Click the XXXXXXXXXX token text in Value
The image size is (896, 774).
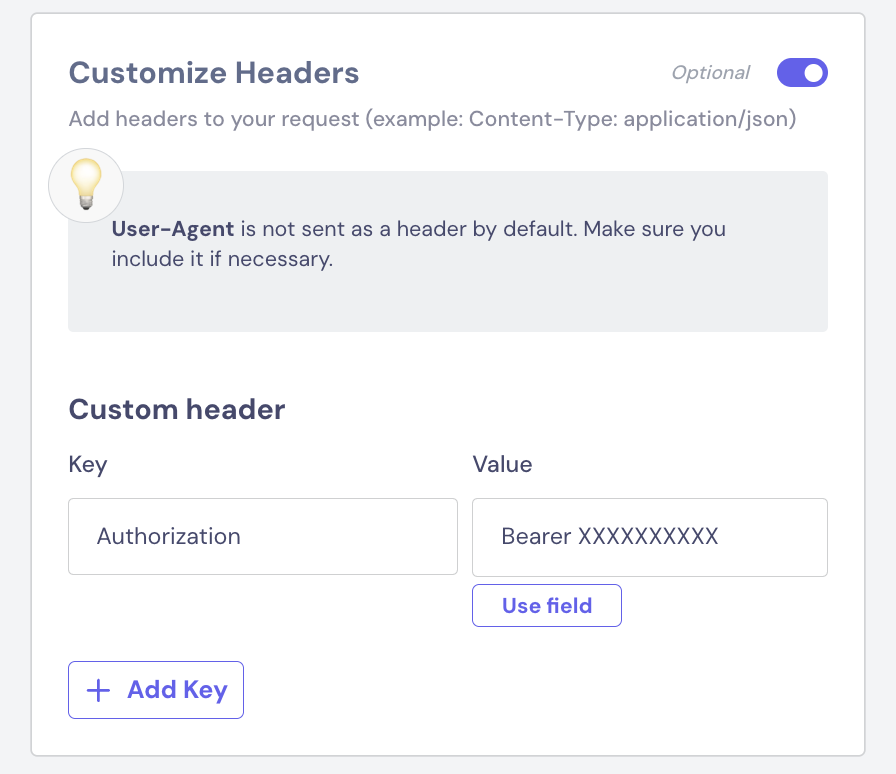[648, 536]
